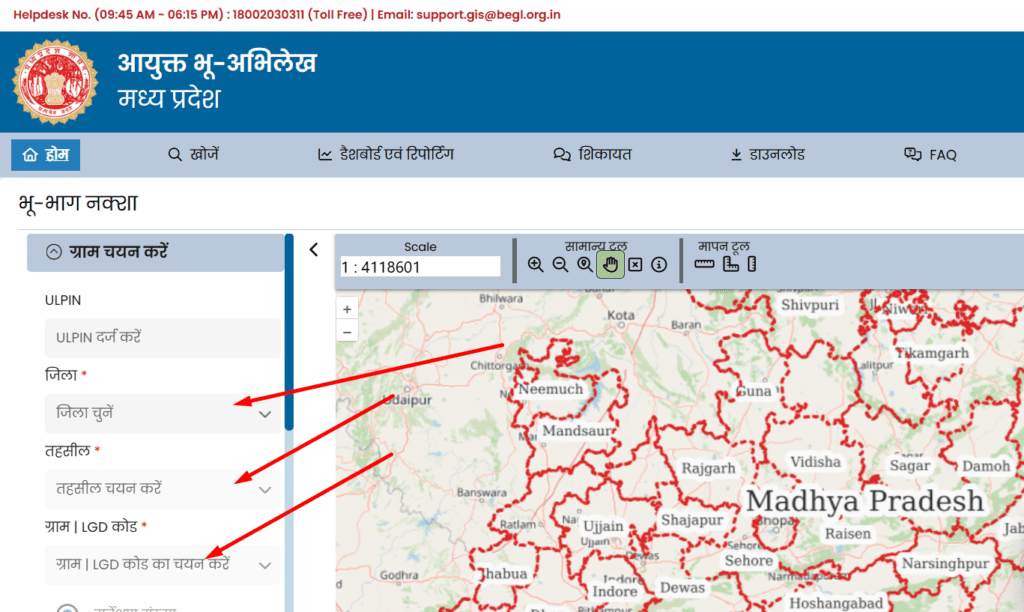Select the horizontal ruler measure tool
The height and width of the screenshot is (612, 1024).
[x=704, y=265]
